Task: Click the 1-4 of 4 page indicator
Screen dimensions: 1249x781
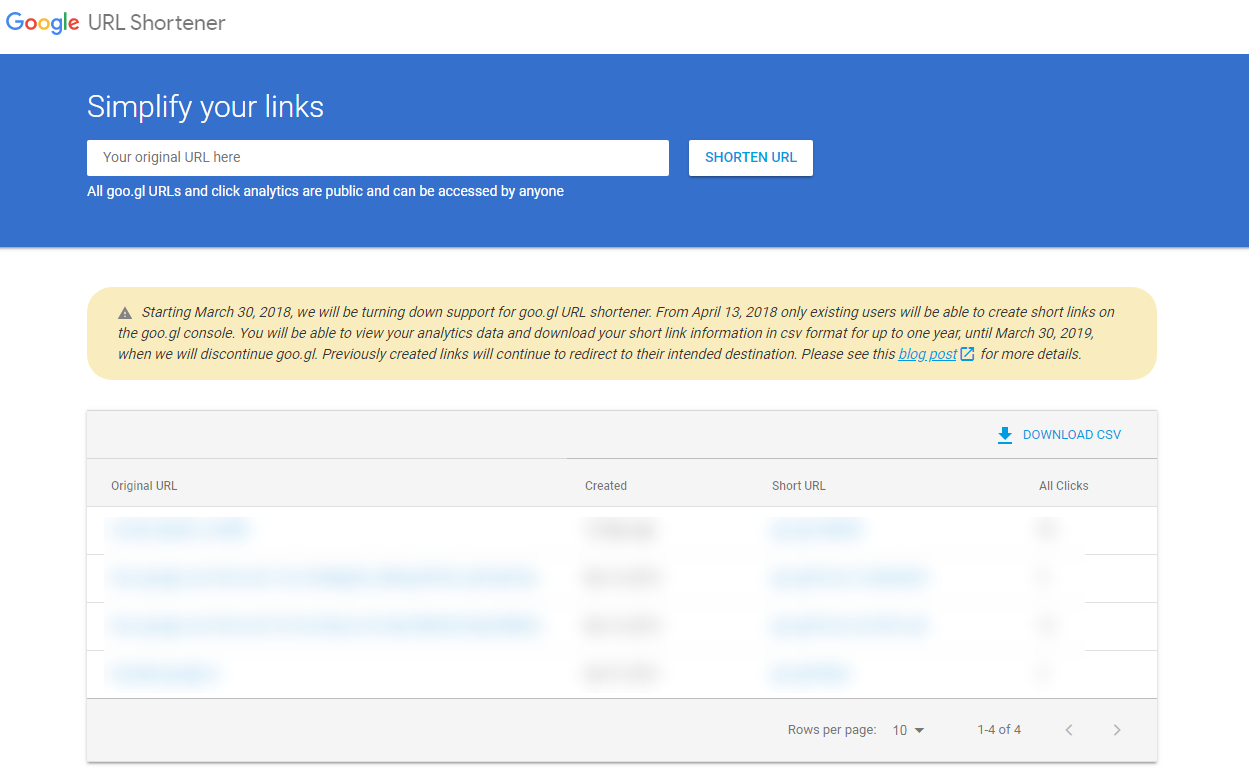Action: click(998, 730)
